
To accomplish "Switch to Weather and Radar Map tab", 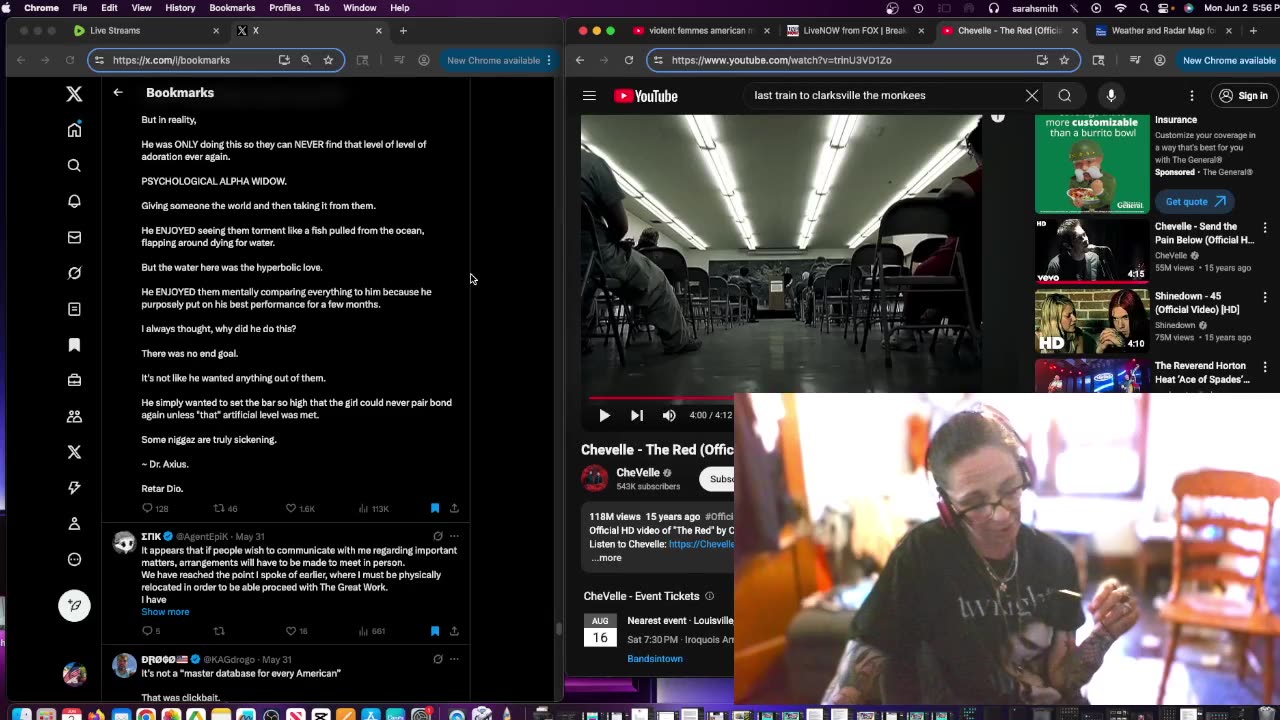I will [1162, 30].
